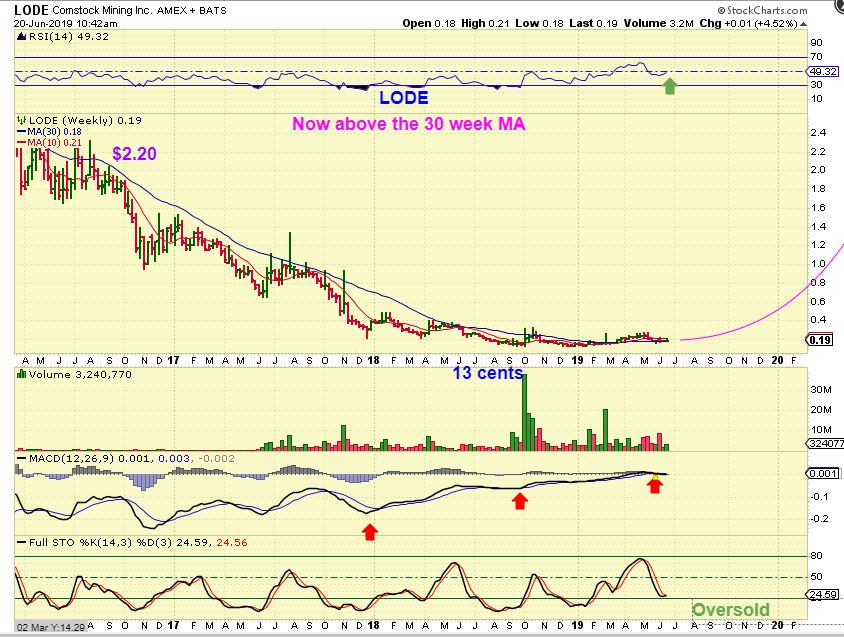The image size is (844, 637).
Task: Click the Comstock Mining Inc. company name
Action: point(102,10)
